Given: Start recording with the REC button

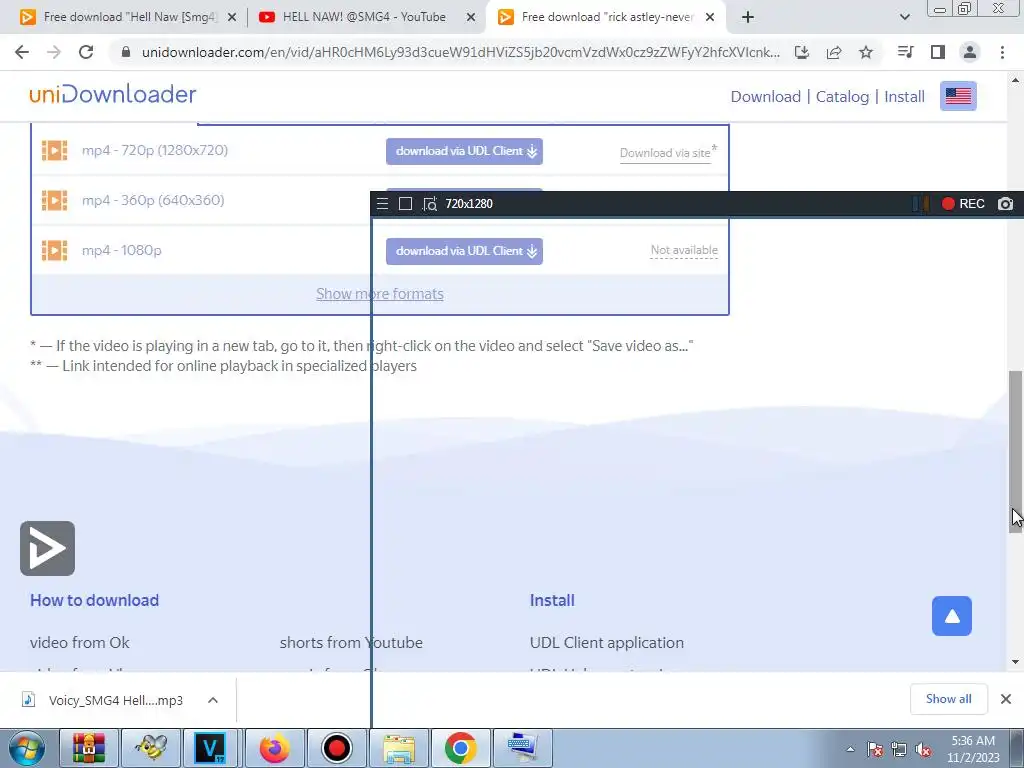Looking at the screenshot, I should coord(963,204).
